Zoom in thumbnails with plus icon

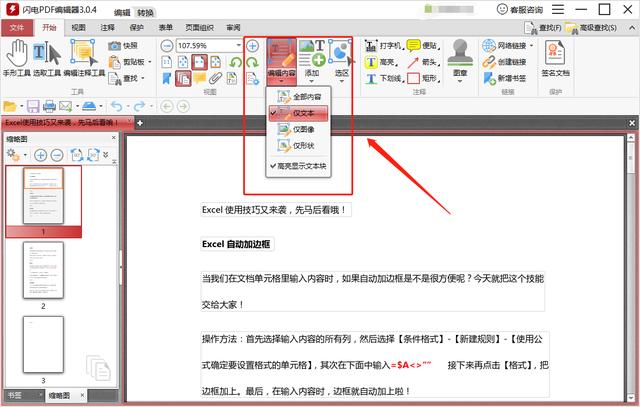40,155
